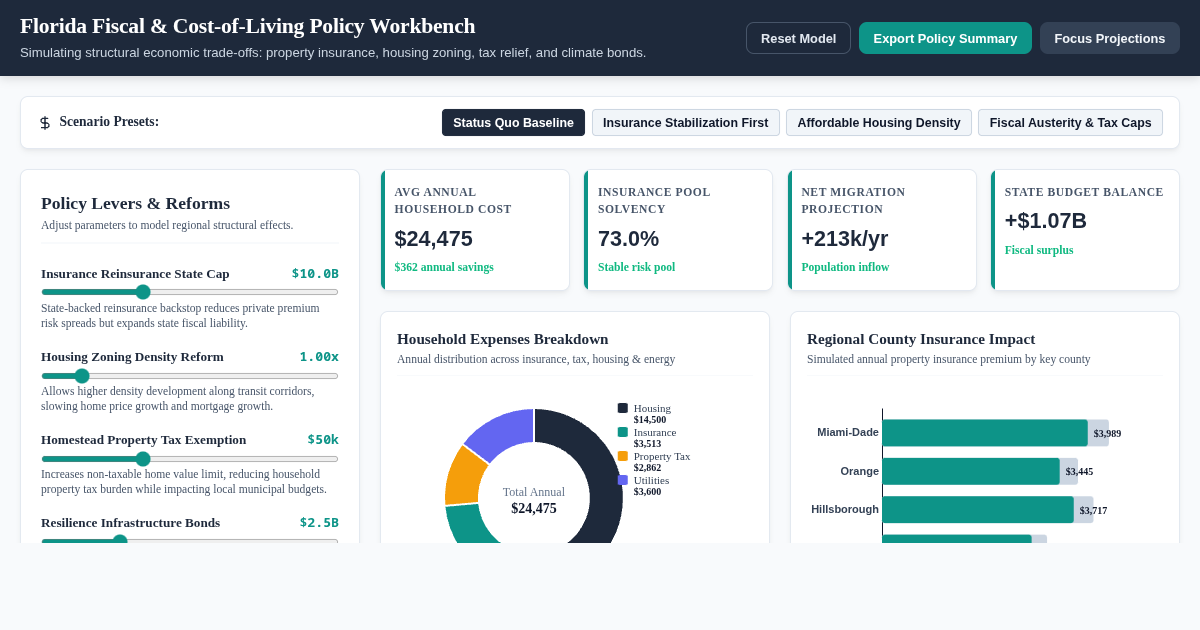
Task: Click the $3,445 Orange premium label
Action: point(1079,471)
